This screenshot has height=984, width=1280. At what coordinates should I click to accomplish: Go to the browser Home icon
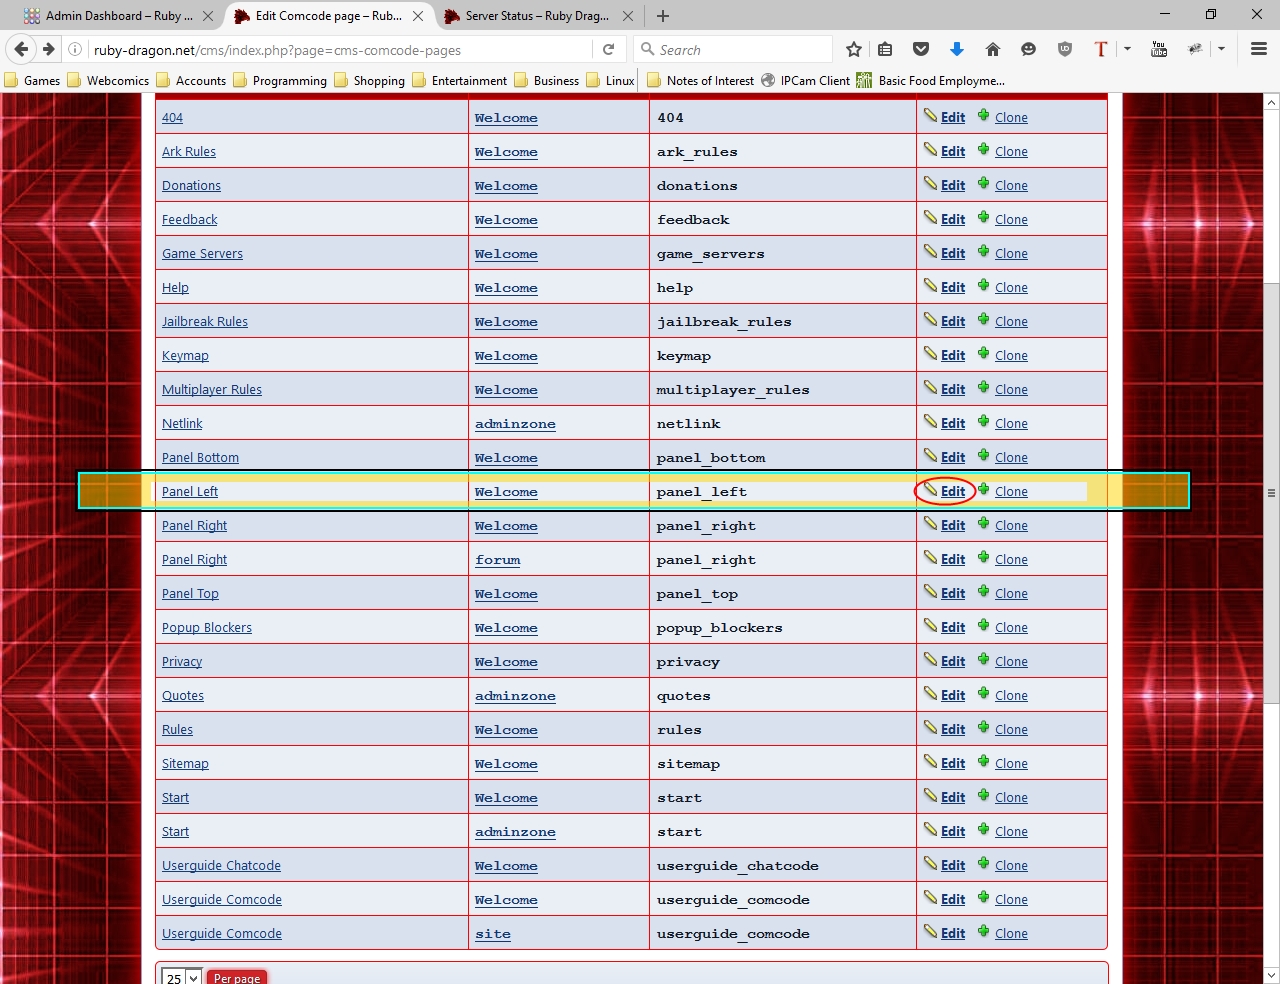[992, 49]
